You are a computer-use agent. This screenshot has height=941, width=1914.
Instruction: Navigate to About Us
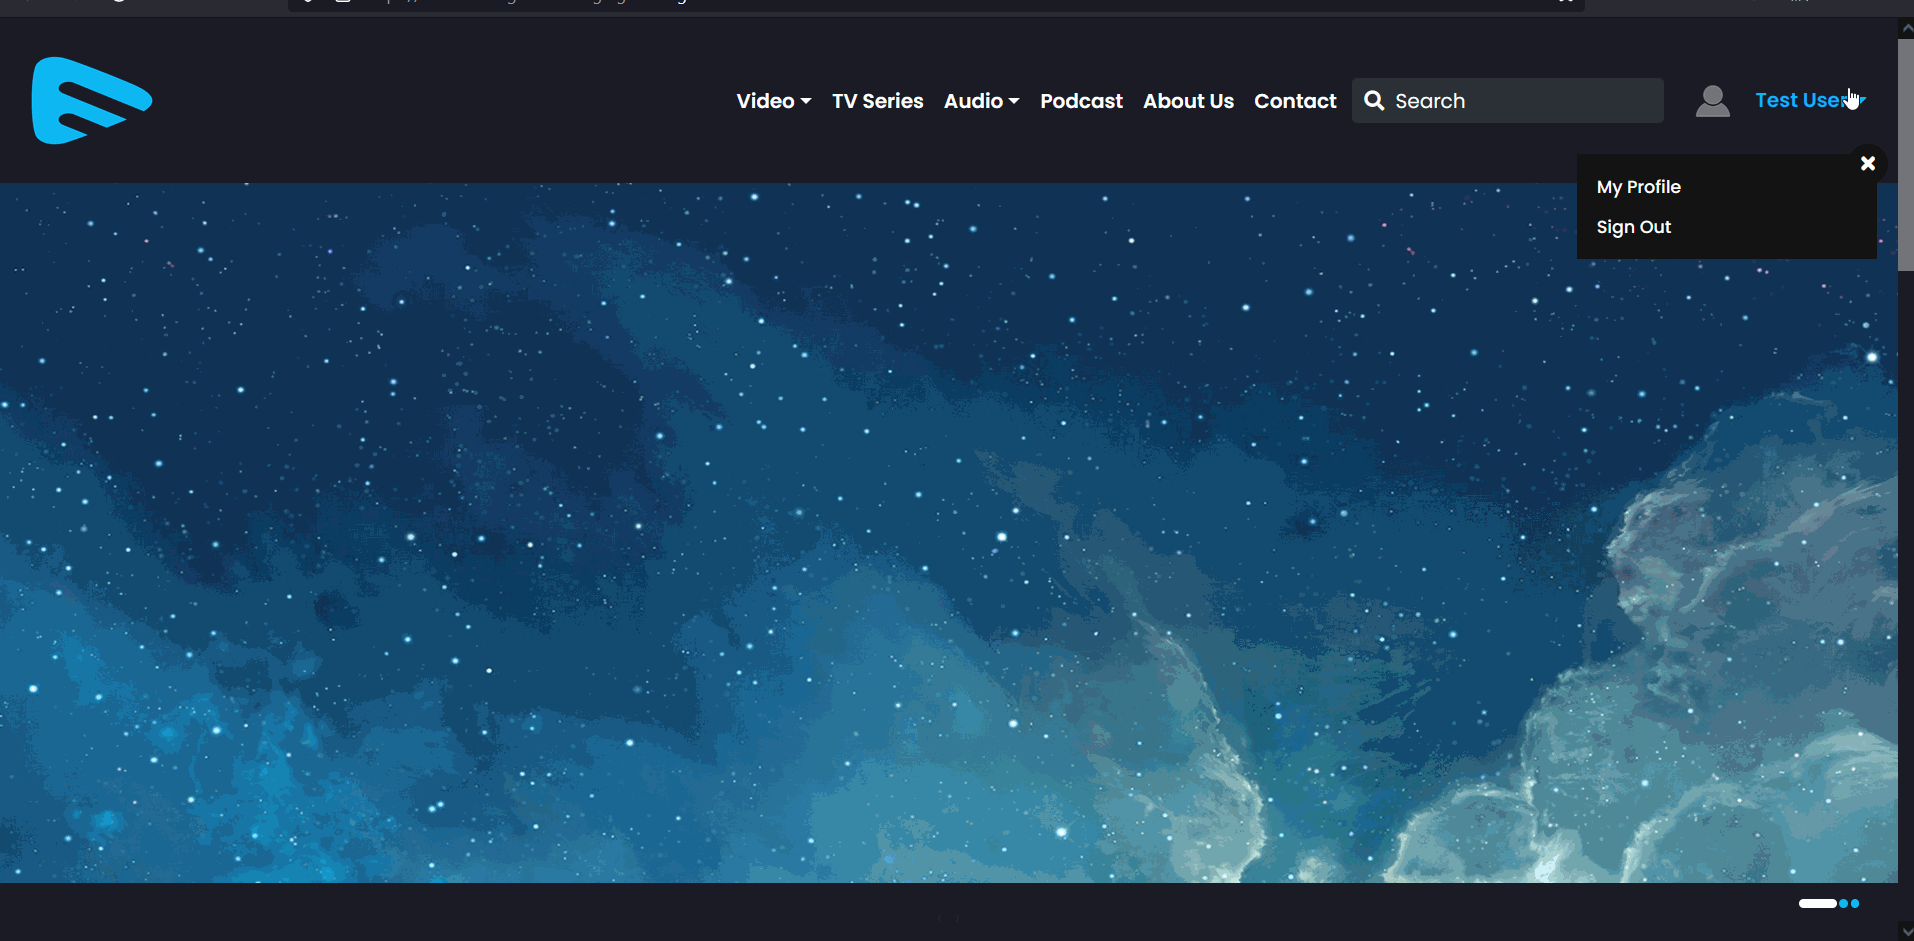tap(1188, 101)
